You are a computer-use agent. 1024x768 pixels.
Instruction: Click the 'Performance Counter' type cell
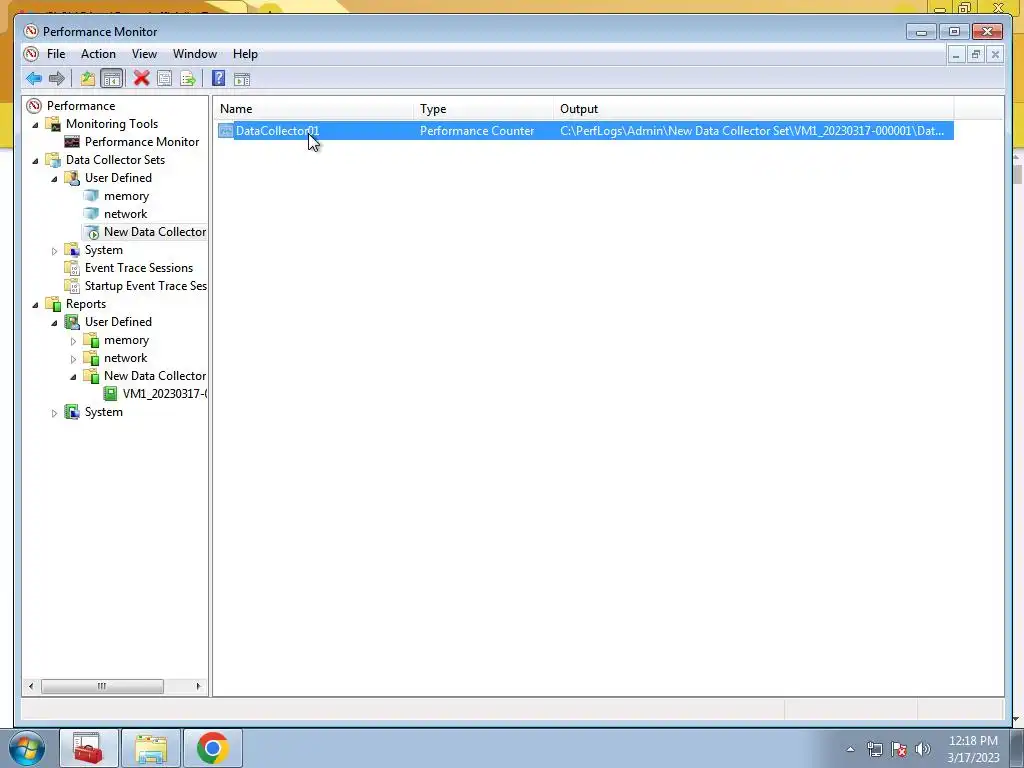click(x=477, y=131)
